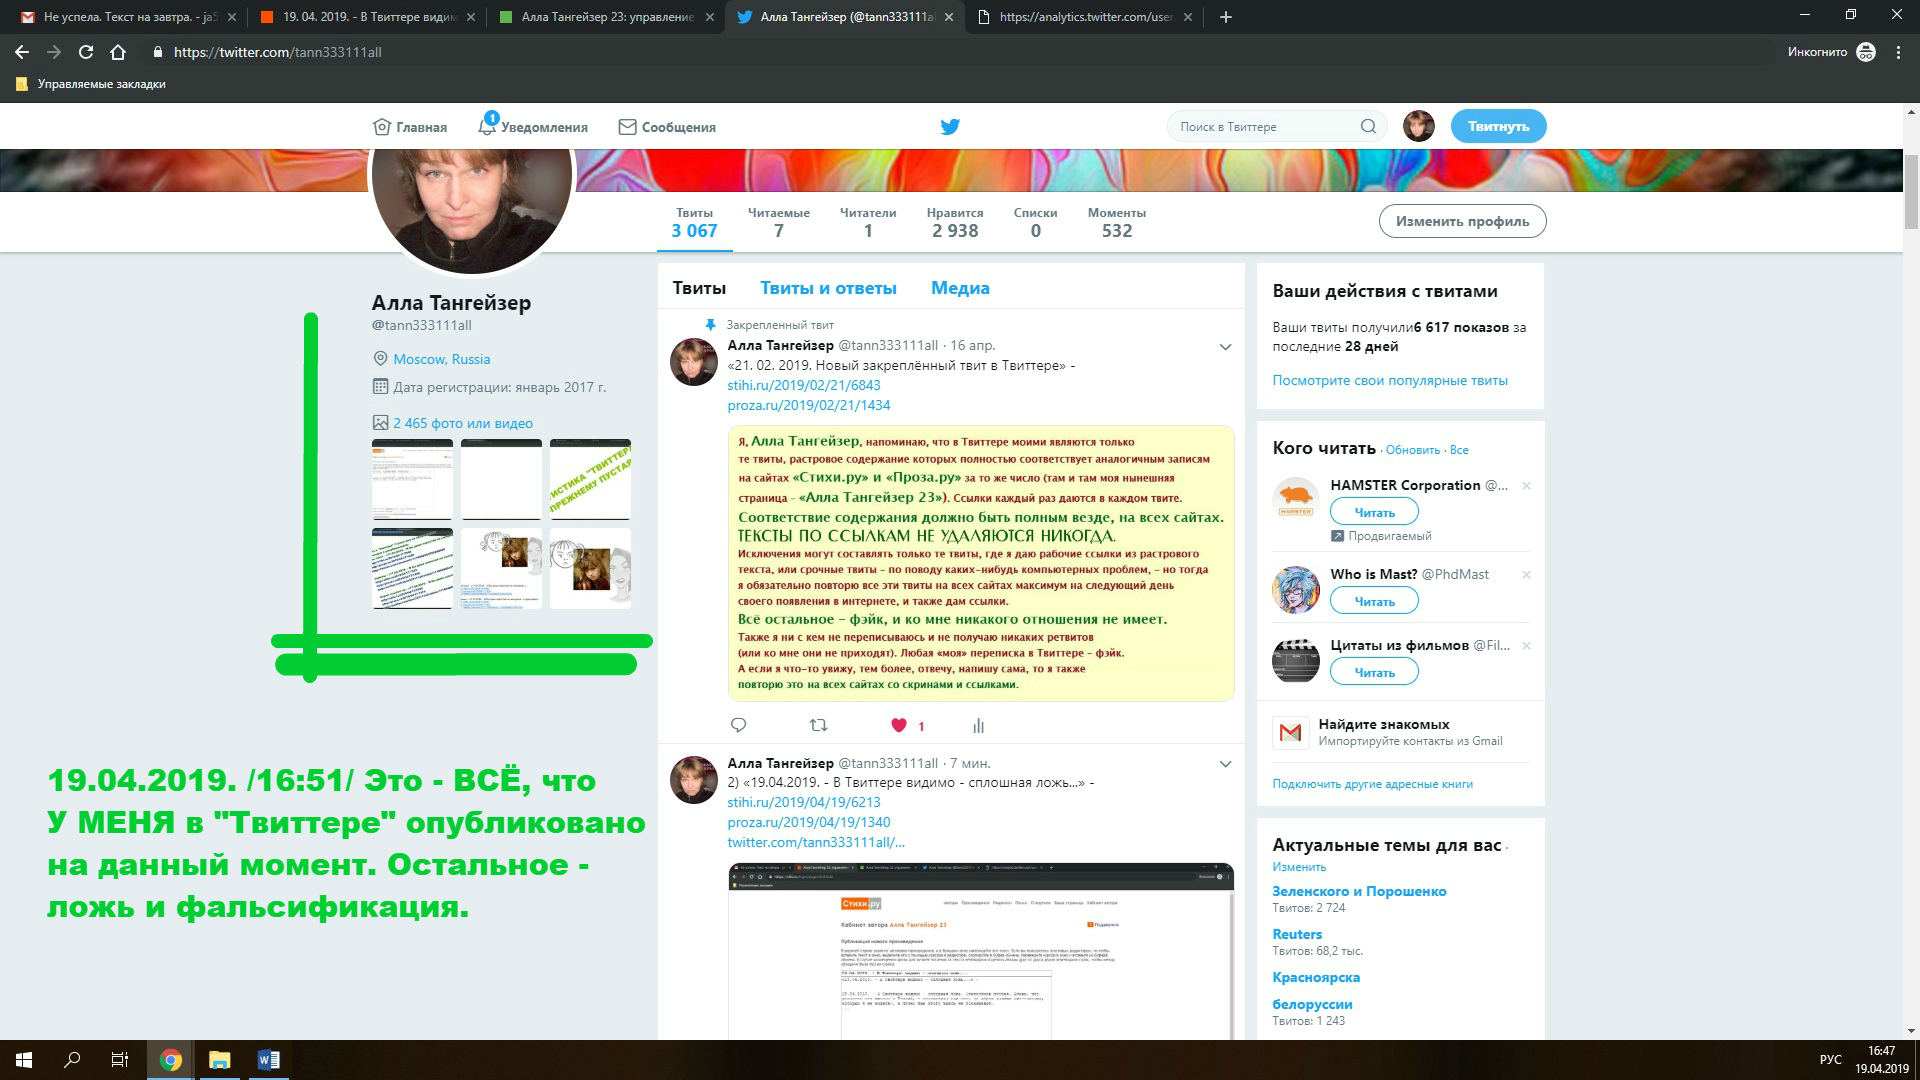The width and height of the screenshot is (1920, 1080).
Task: Open trend Зеленского и Порошенко
Action: pos(1359,891)
